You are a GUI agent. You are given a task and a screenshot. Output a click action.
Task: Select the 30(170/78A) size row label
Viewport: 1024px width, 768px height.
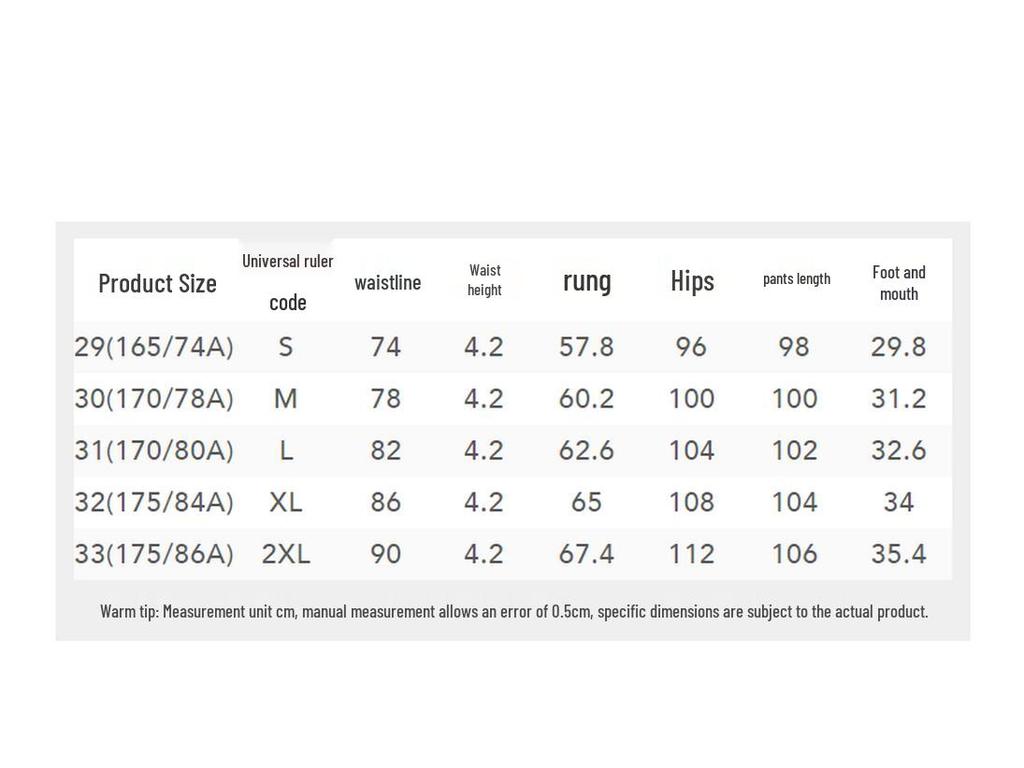(x=154, y=399)
